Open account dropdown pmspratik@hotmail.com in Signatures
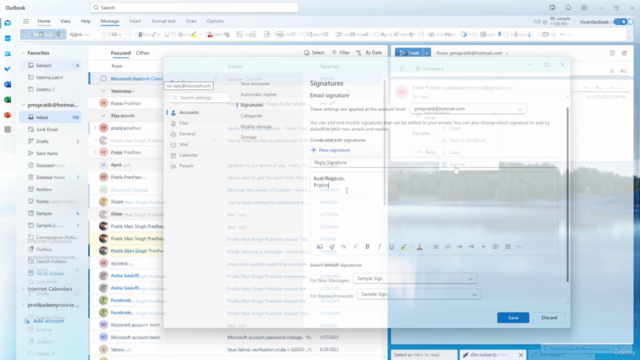Image resolution: width=640 pixels, height=360 pixels. pos(468,109)
